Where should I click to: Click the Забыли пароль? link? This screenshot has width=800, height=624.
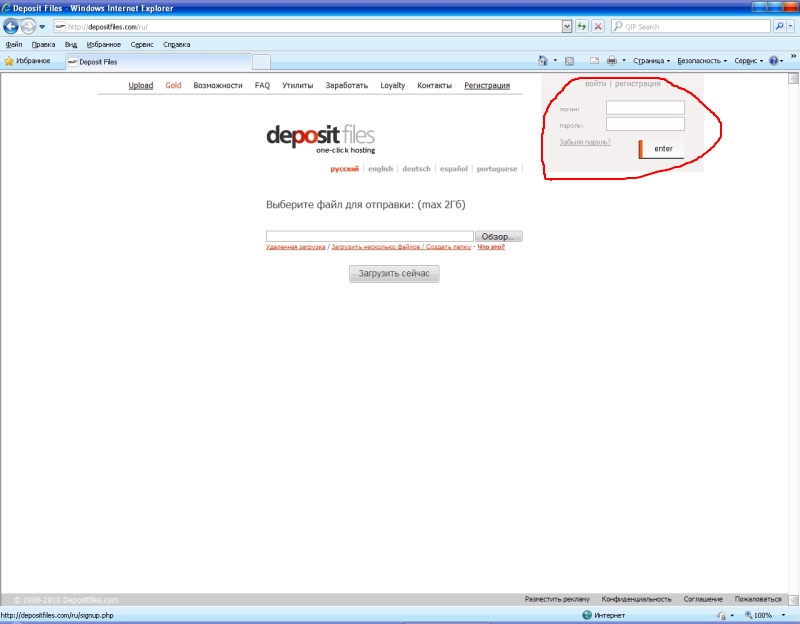(x=585, y=142)
